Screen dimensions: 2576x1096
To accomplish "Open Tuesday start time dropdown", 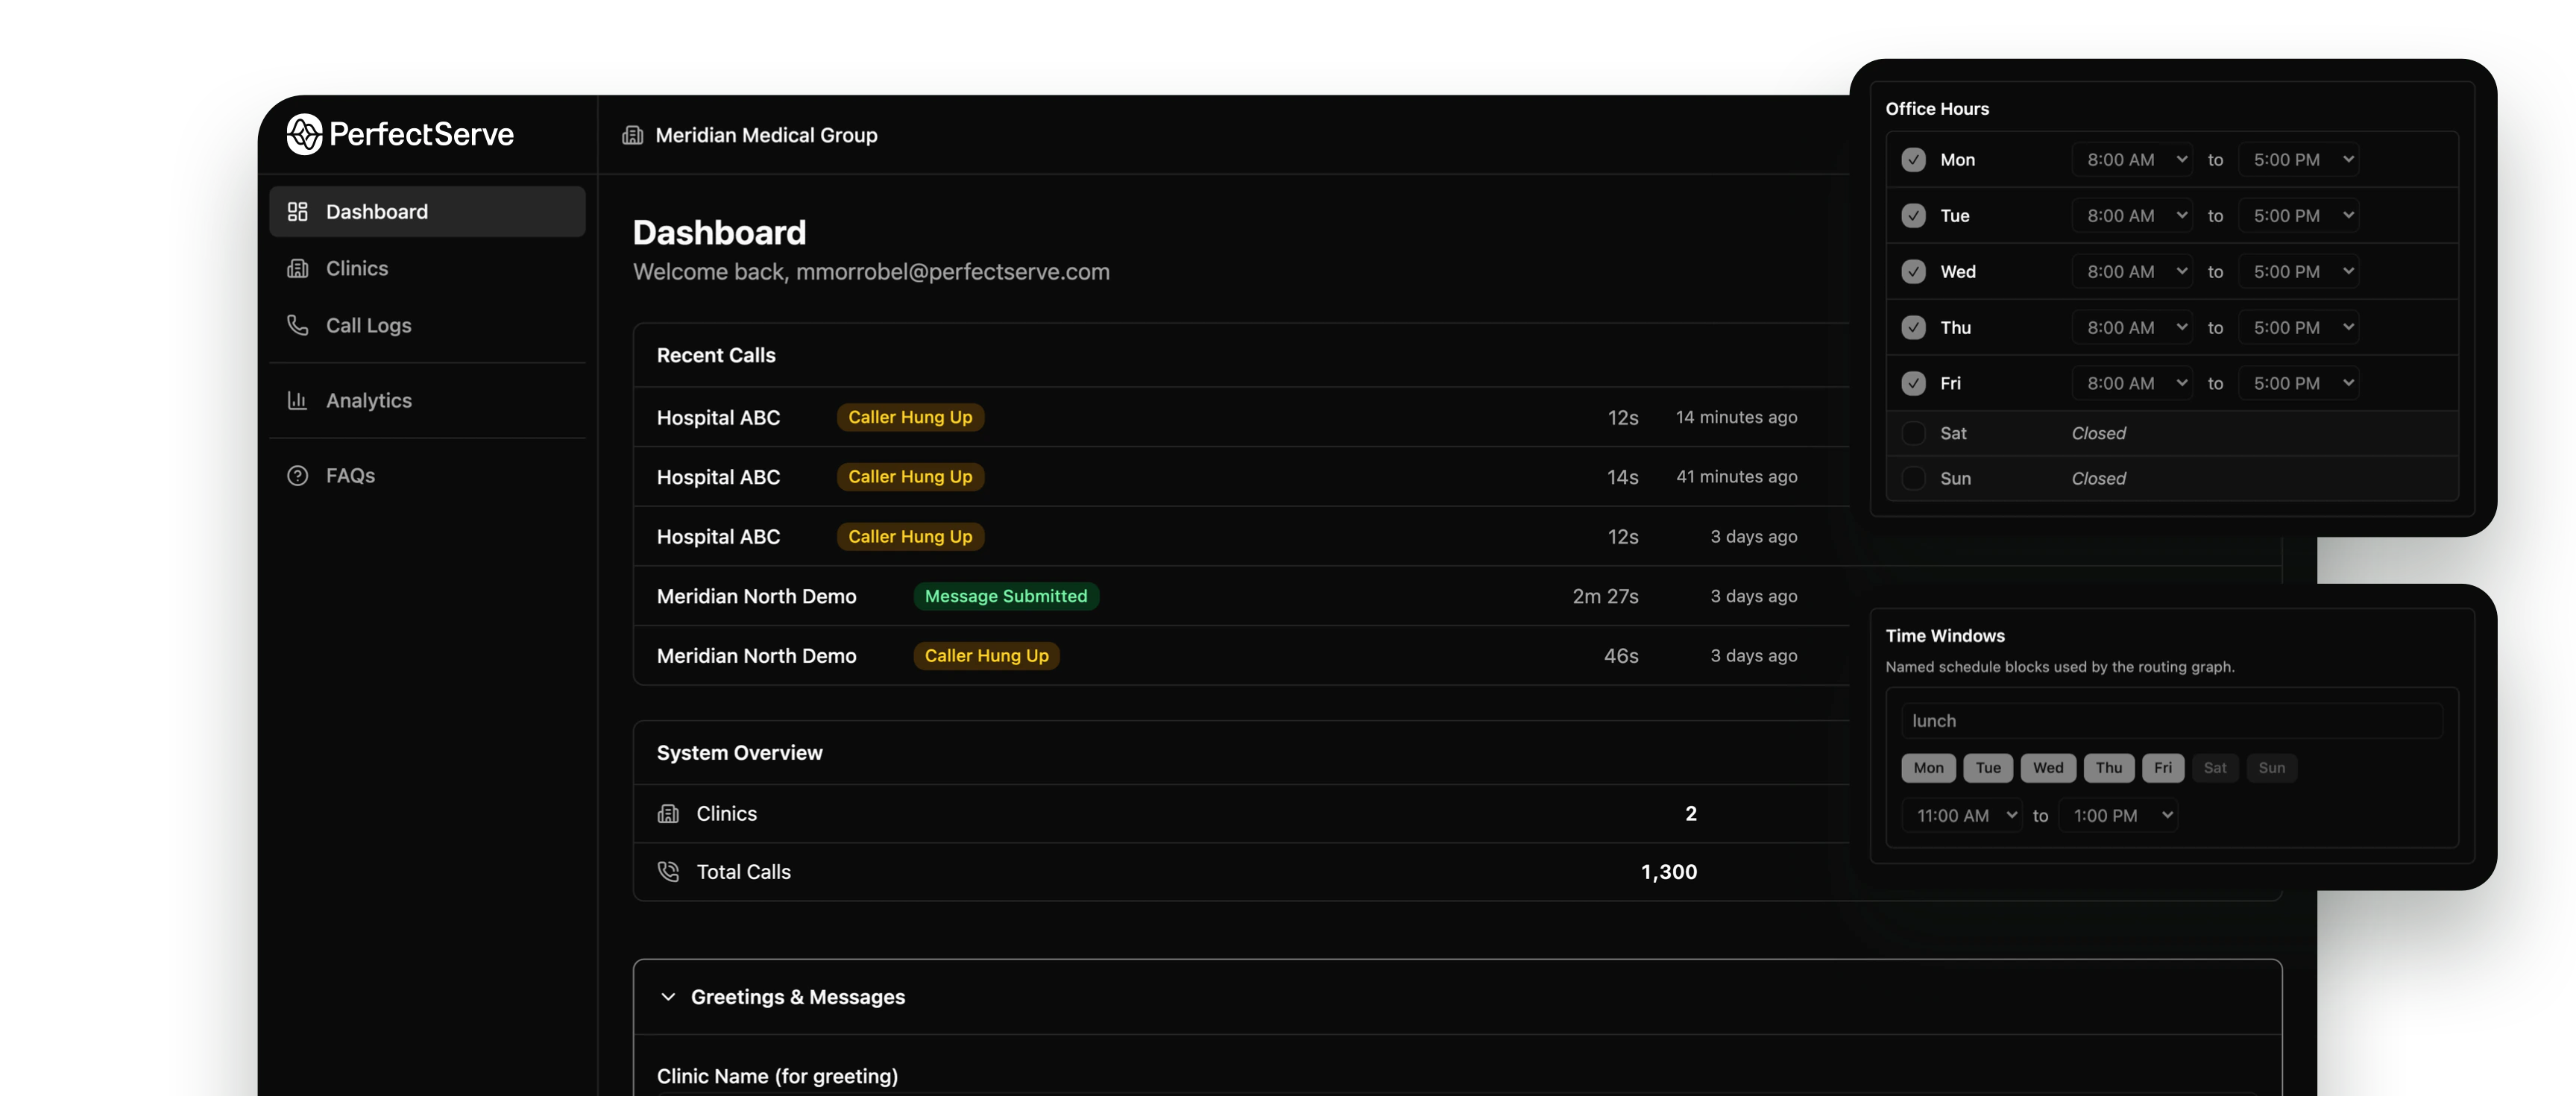I will (2132, 216).
